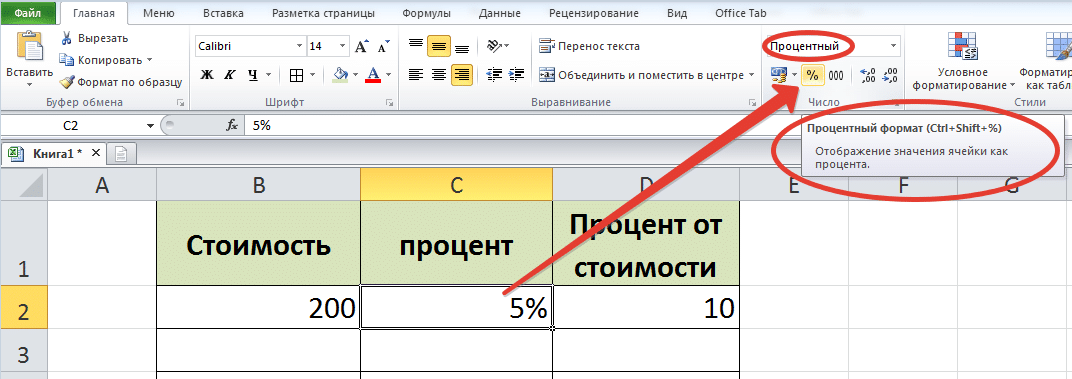The image size is (1072, 379).
Task: Switch to the Вид tab
Action: [676, 13]
